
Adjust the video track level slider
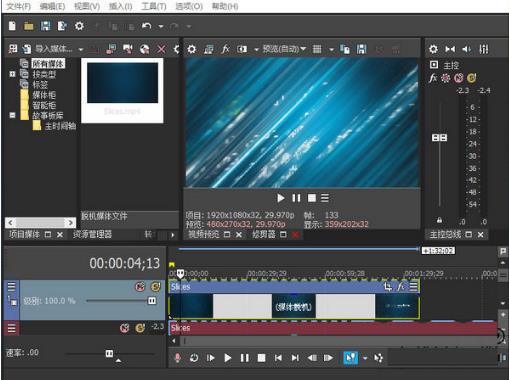pyautogui.click(x=152, y=301)
